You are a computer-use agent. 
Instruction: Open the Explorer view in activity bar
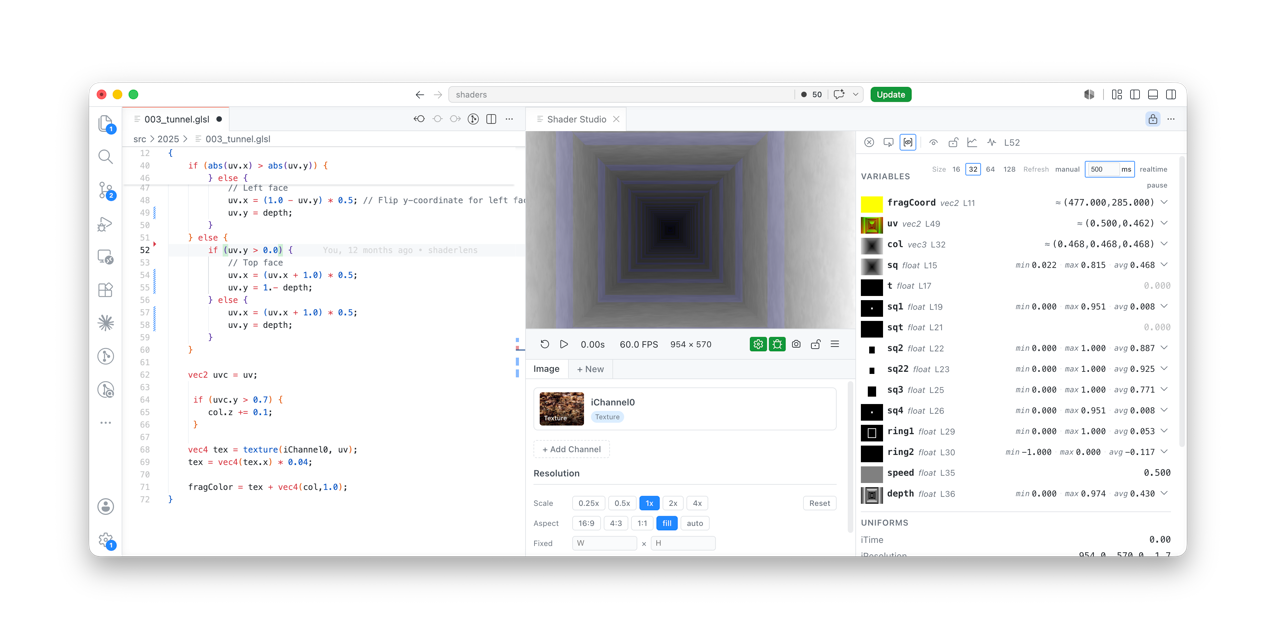point(106,124)
